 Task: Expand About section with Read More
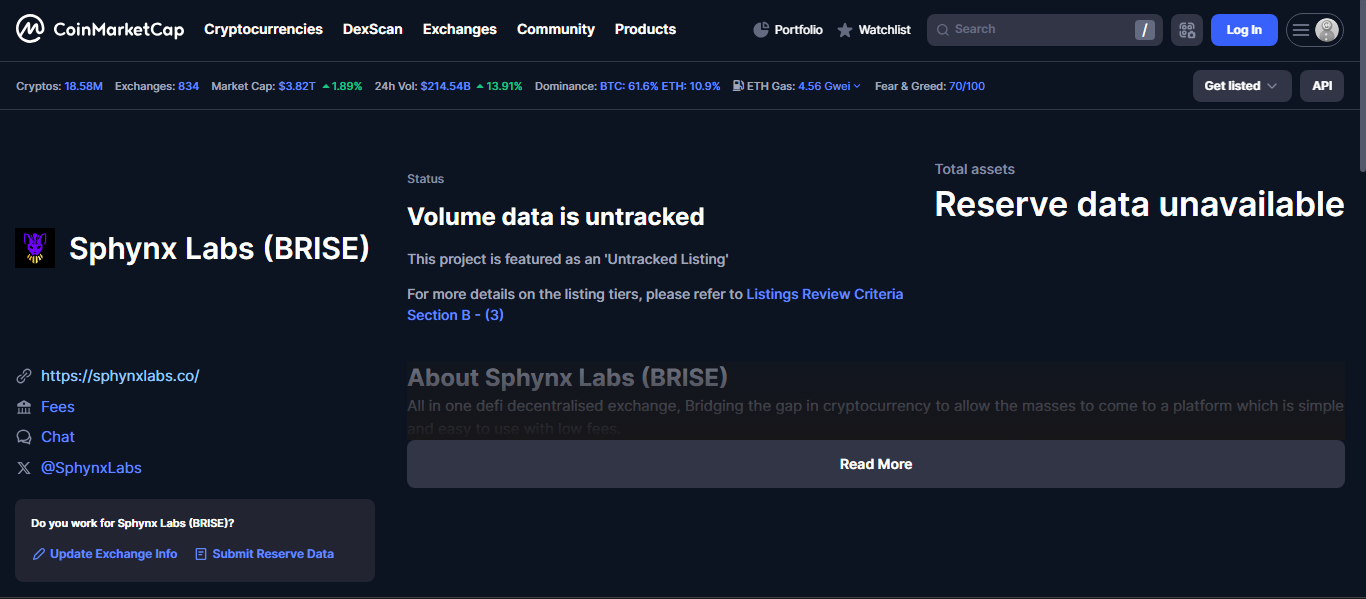pos(875,464)
